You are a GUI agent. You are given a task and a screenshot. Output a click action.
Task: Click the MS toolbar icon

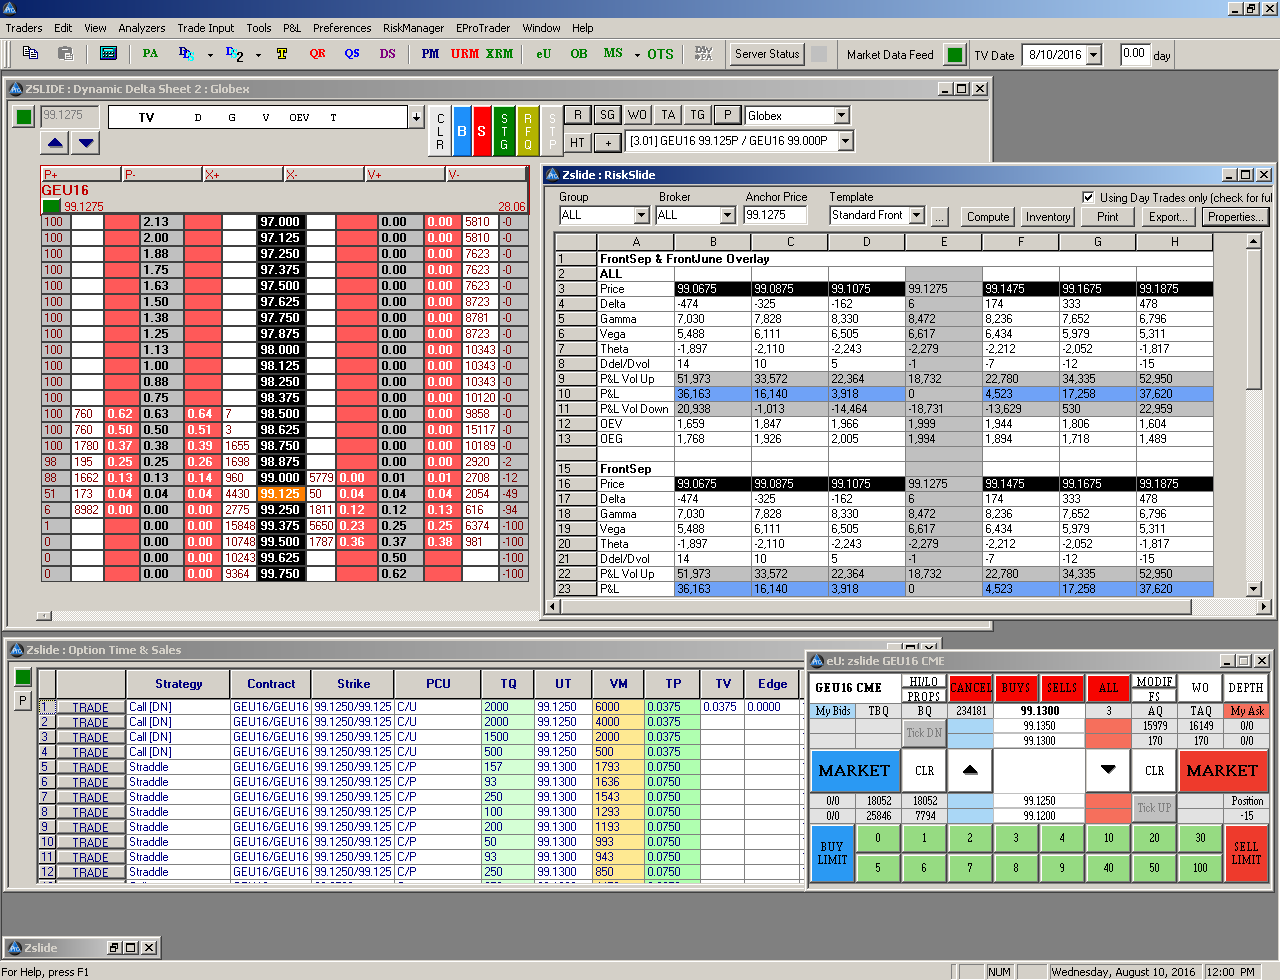tap(613, 54)
